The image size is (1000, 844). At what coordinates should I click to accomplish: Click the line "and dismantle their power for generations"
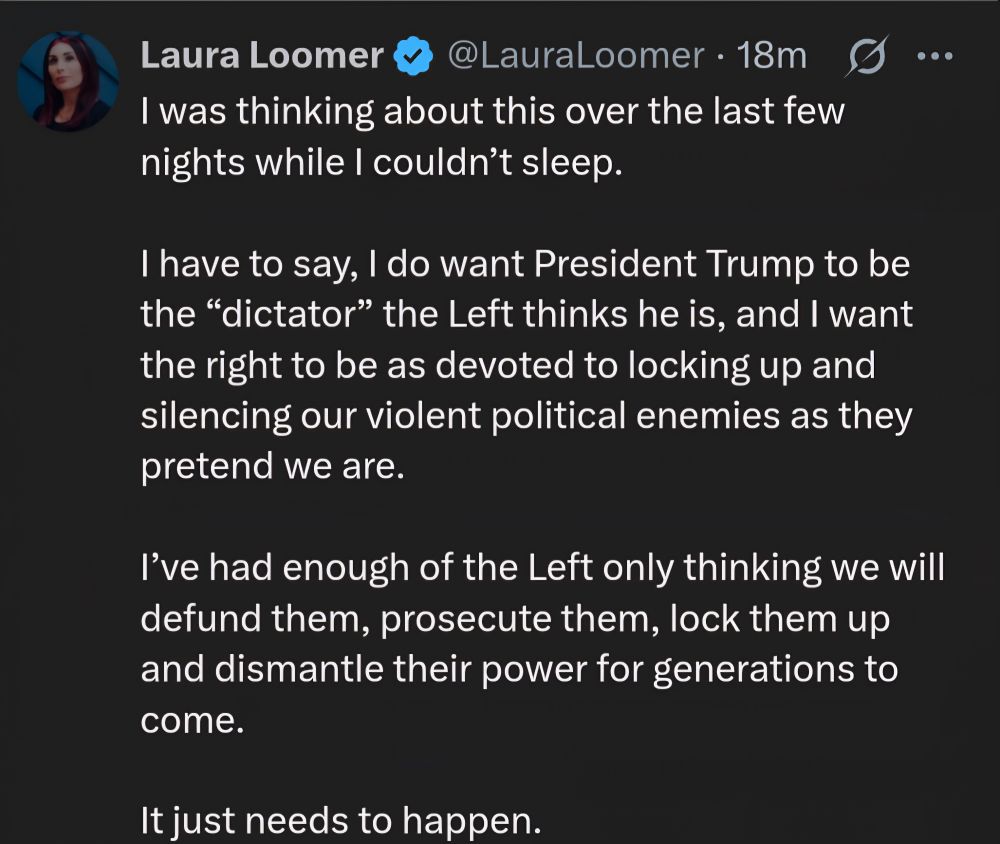click(x=519, y=669)
